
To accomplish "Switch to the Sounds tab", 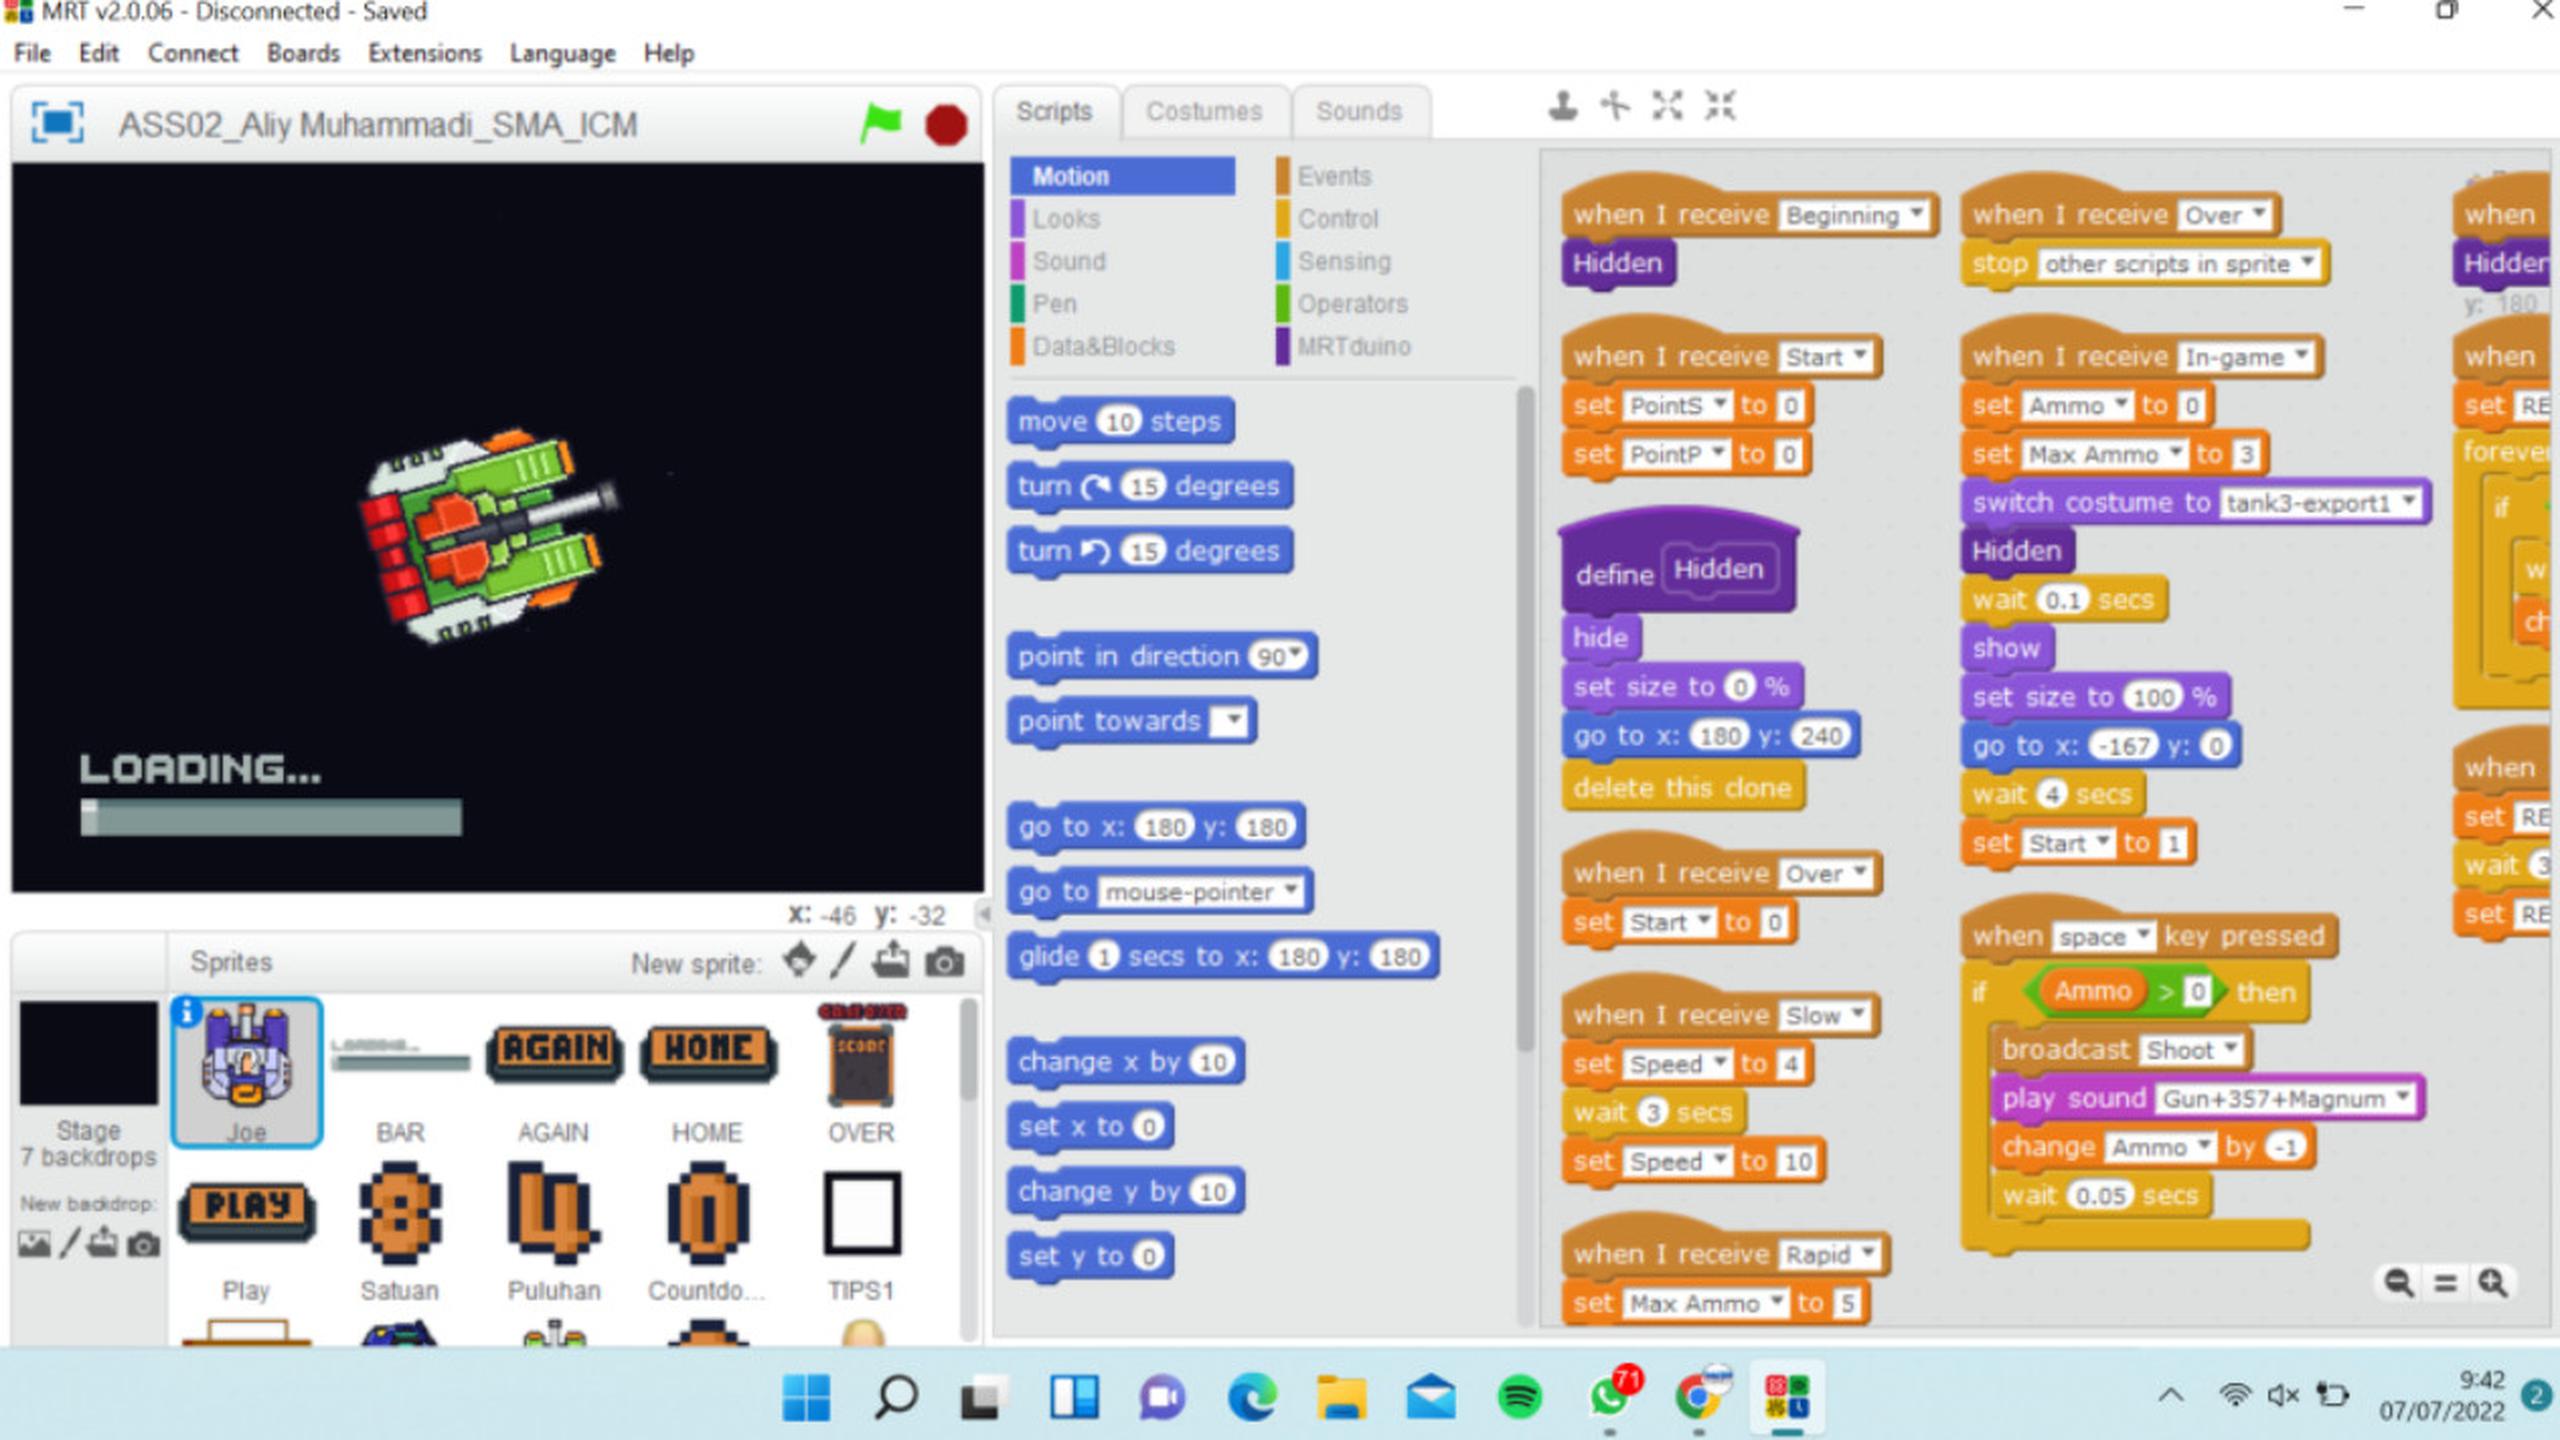I will 1359,111.
